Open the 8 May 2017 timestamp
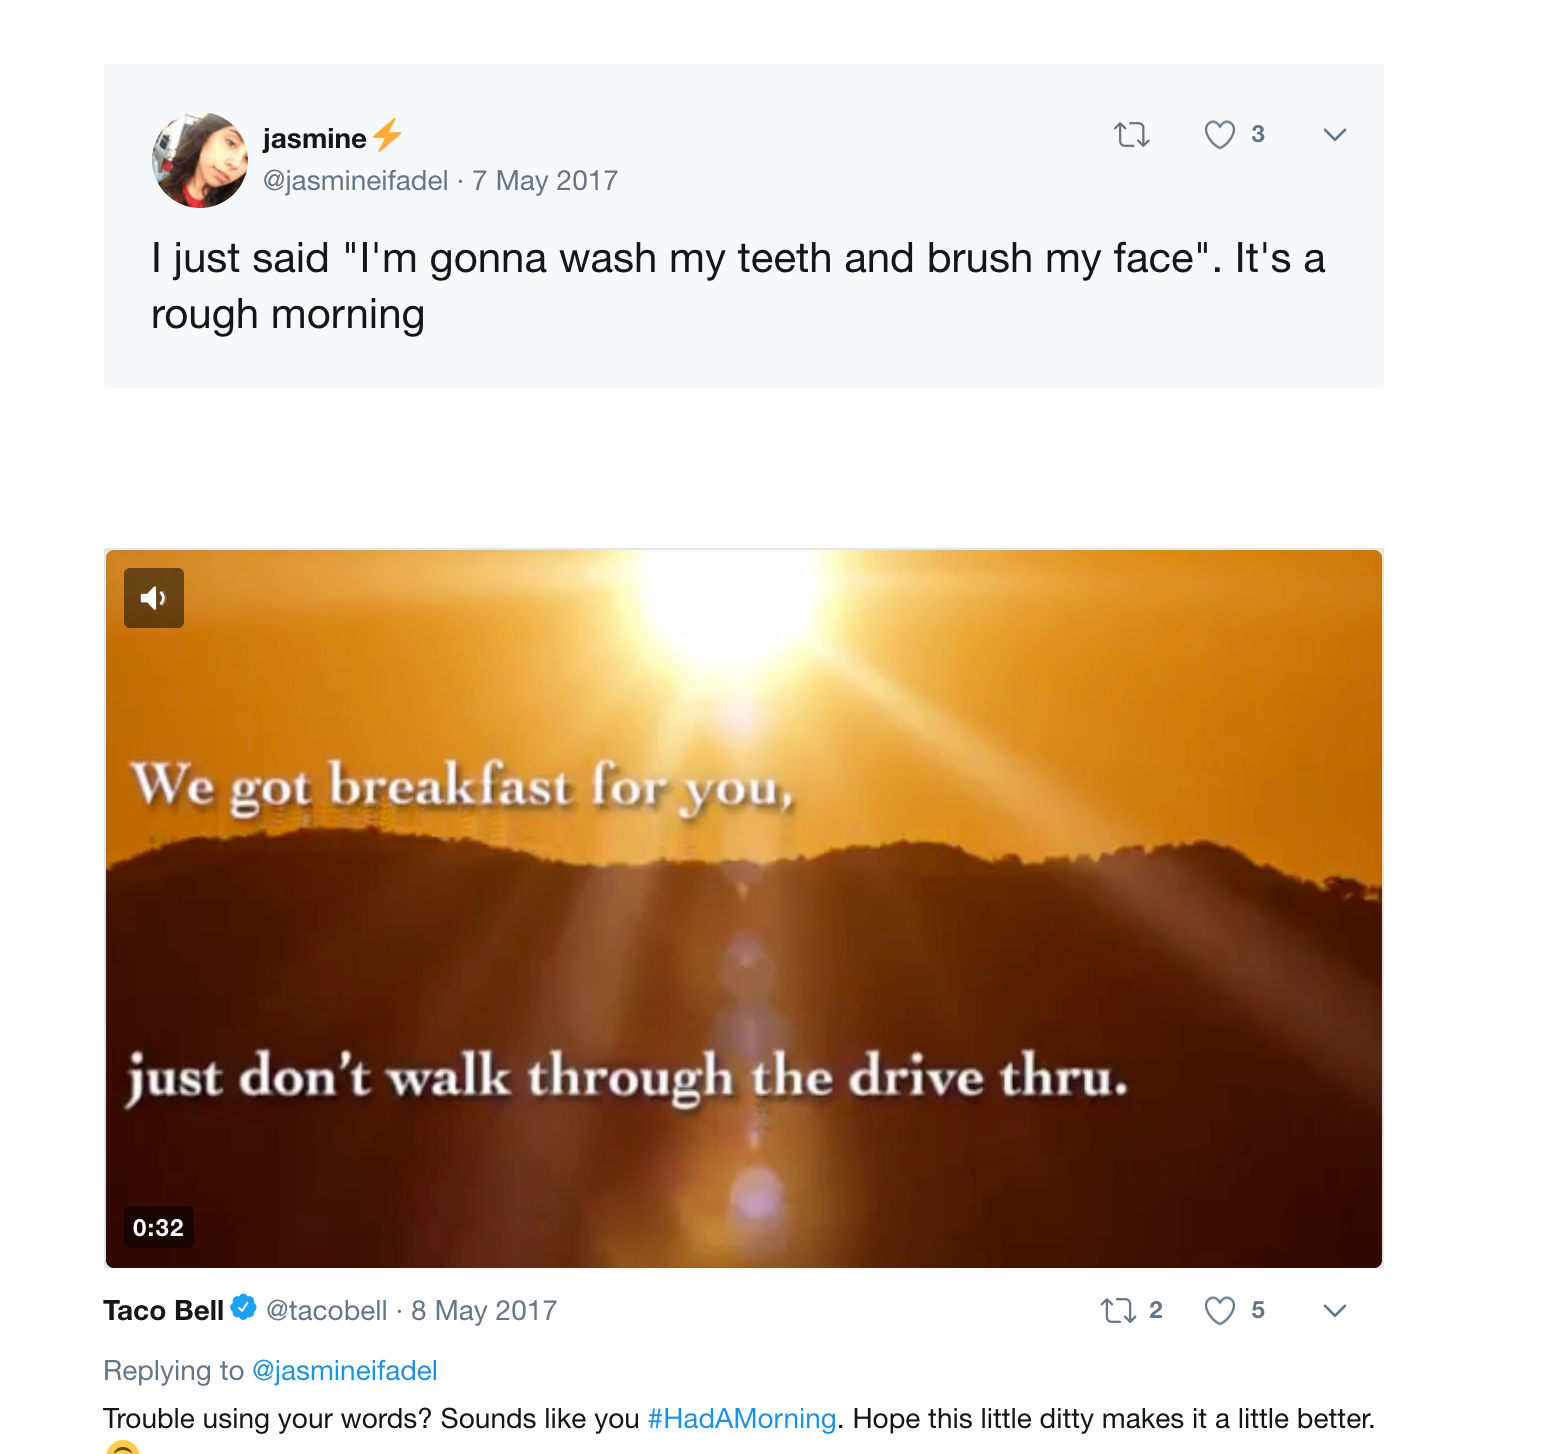 point(484,1311)
